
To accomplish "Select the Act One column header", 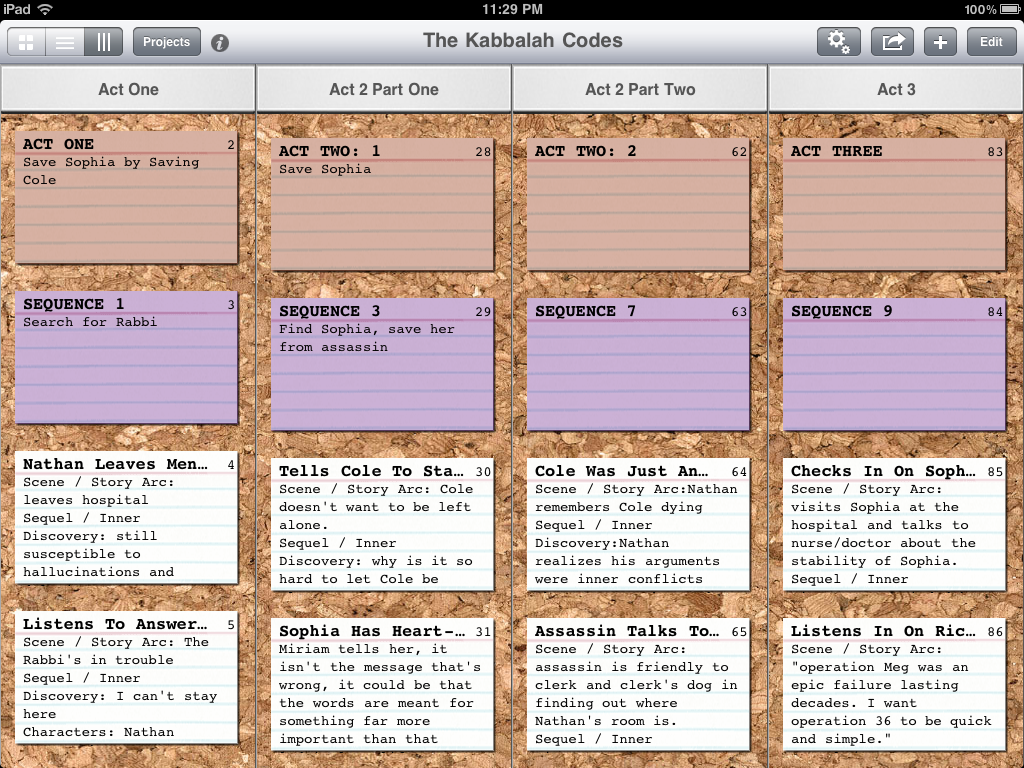I will pos(128,89).
